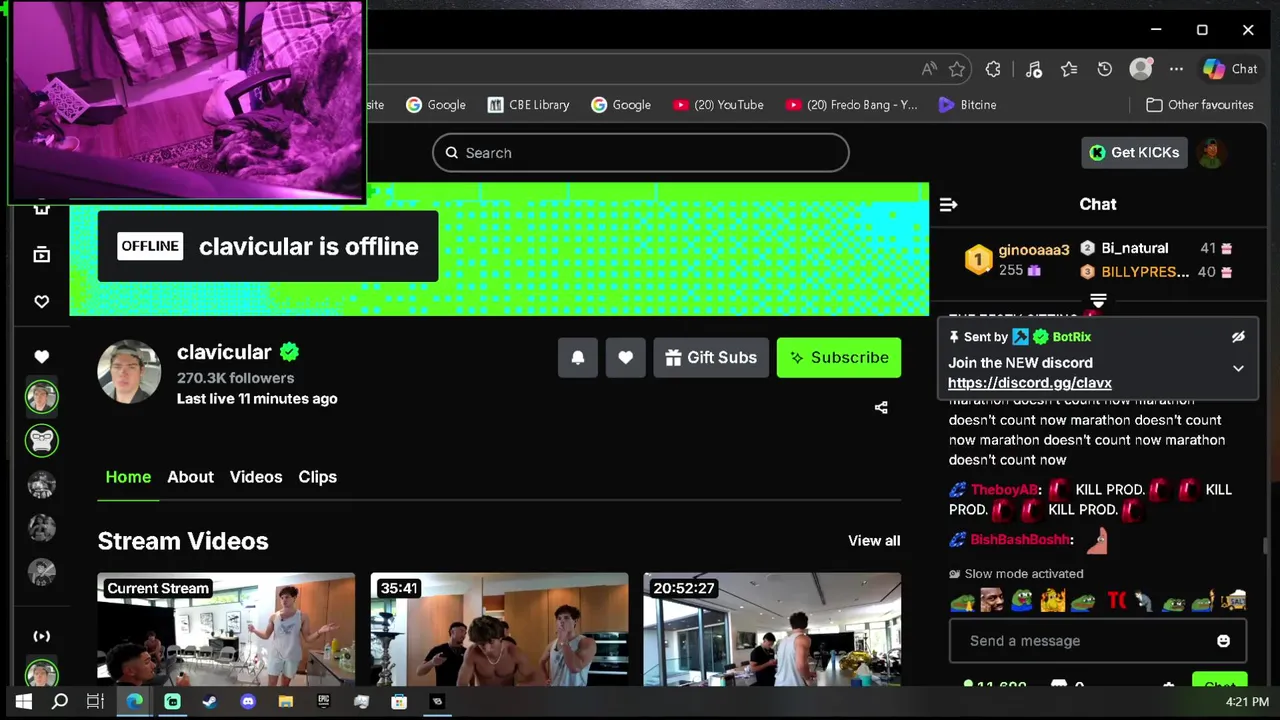Image resolution: width=1280 pixels, height=720 pixels.
Task: Hide the pinned BotRix message with eye icon
Action: tap(1238, 337)
